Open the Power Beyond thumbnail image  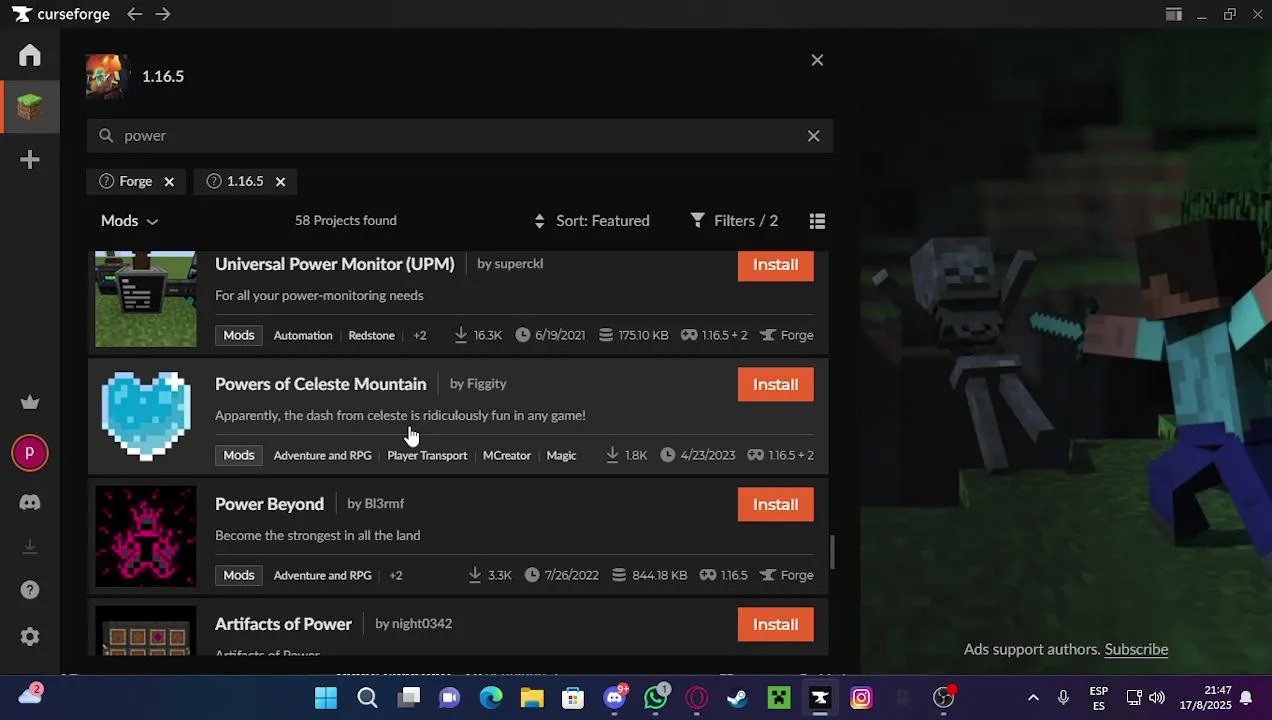(146, 536)
